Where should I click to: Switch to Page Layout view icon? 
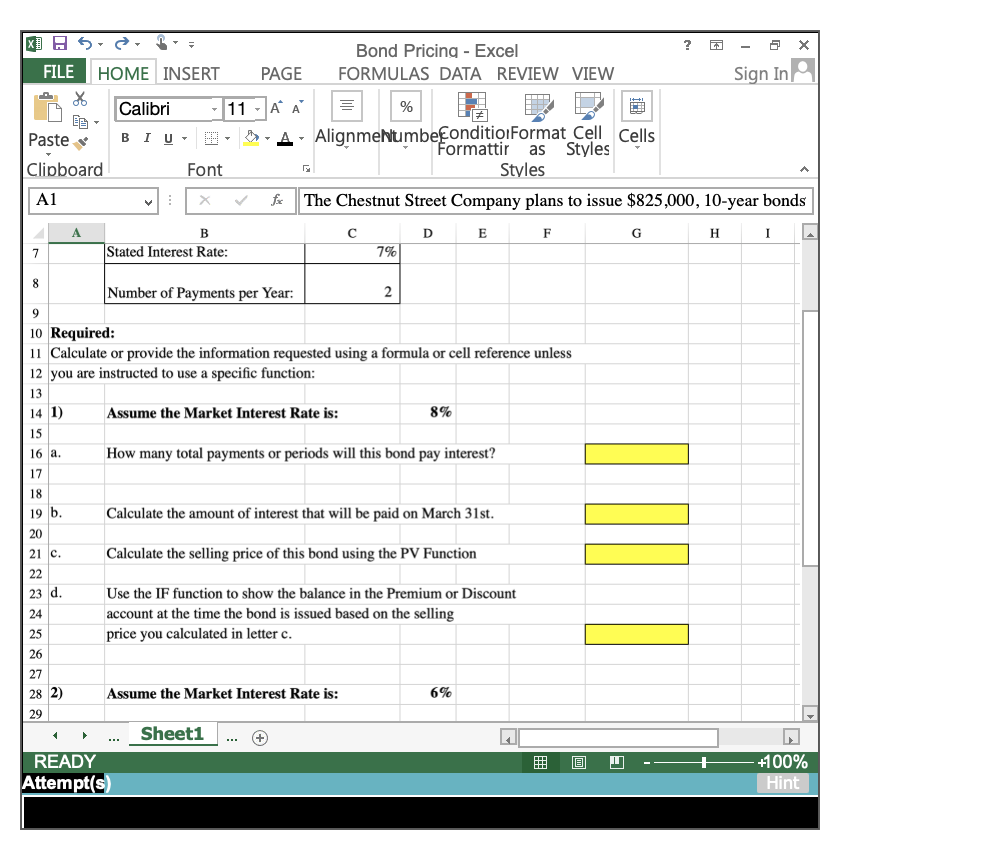tap(578, 762)
